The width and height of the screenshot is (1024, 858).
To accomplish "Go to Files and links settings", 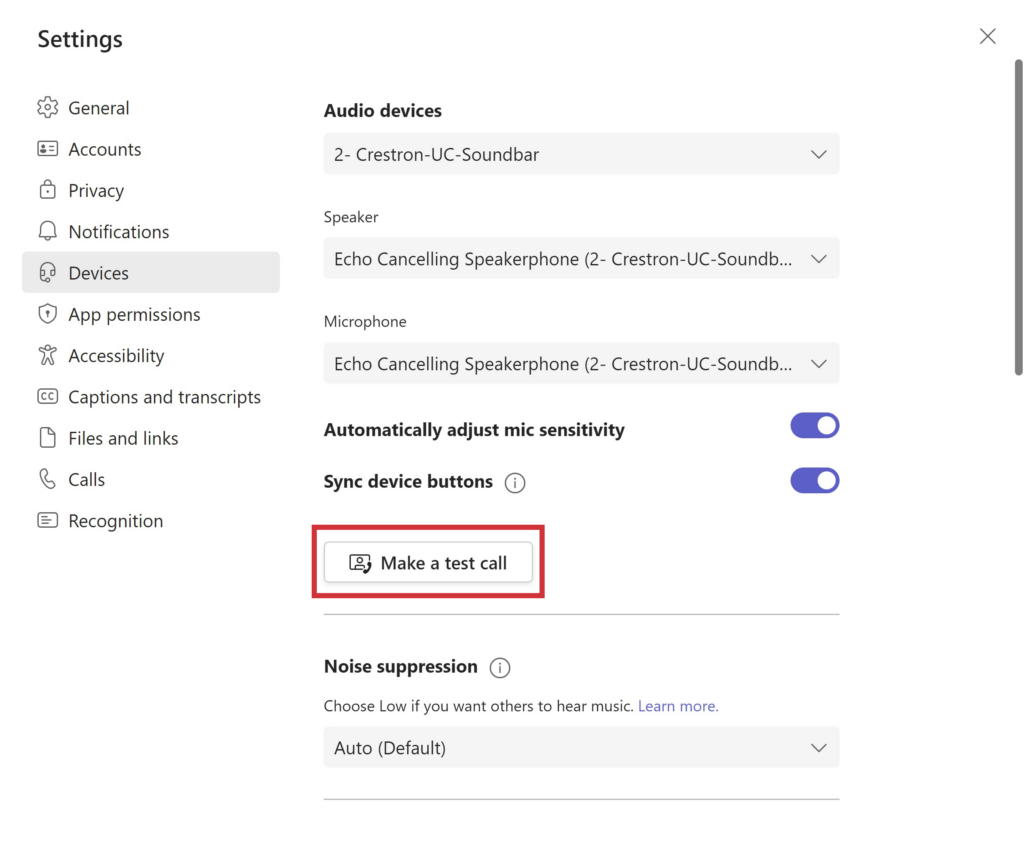I will click(x=151, y=437).
